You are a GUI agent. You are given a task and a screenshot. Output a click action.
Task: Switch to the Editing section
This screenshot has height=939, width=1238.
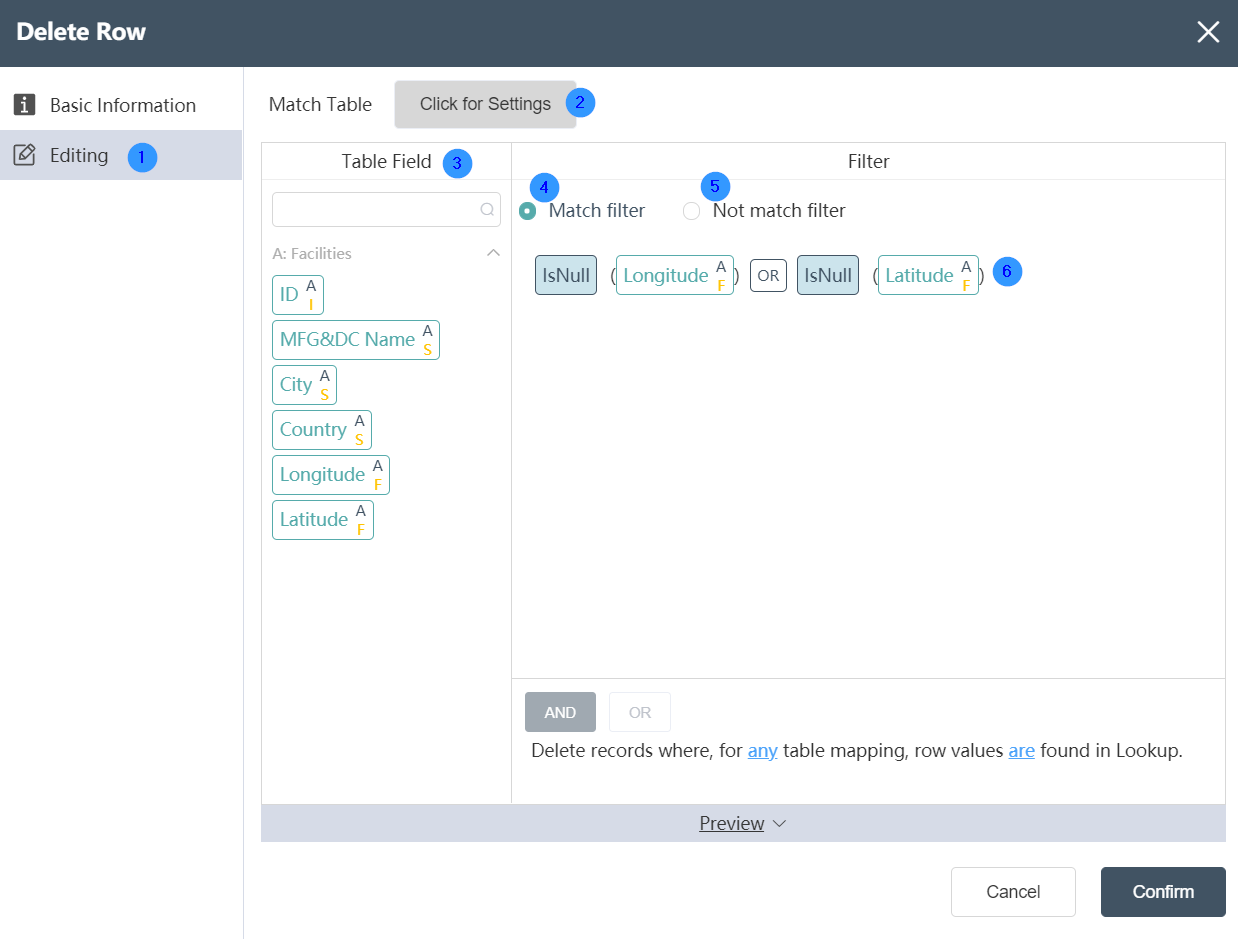point(121,155)
